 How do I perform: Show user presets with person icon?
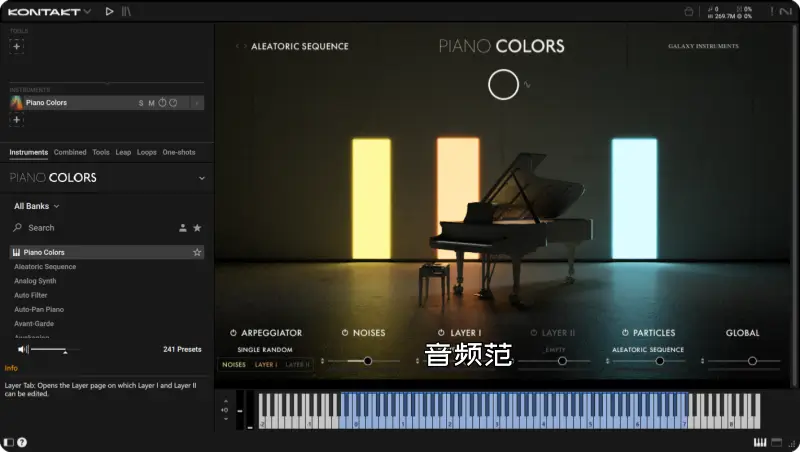(x=183, y=228)
